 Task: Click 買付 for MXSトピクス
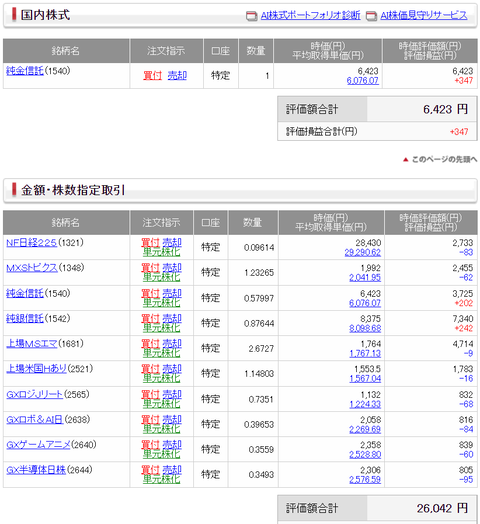(x=150, y=268)
